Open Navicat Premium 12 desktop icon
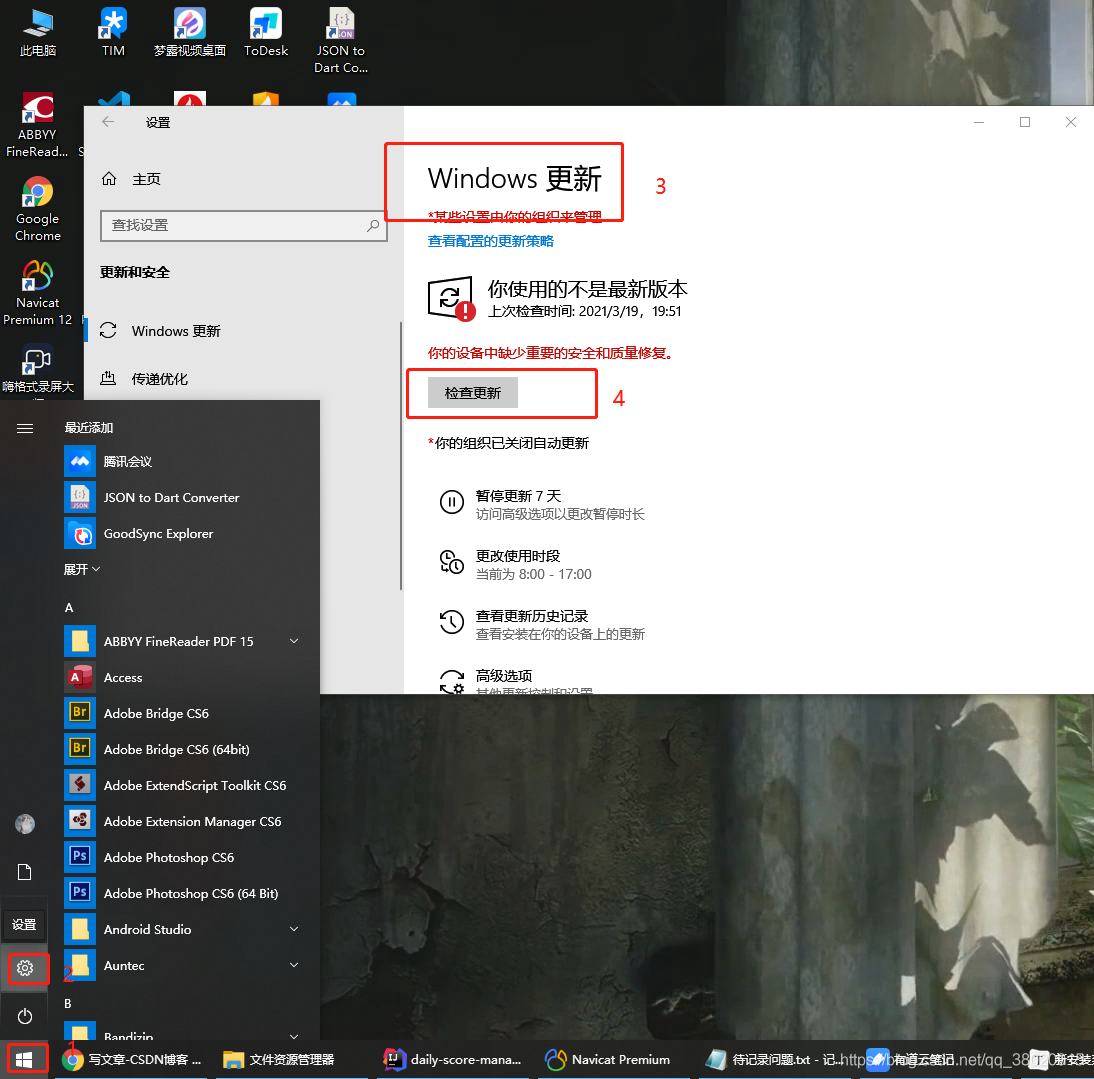Viewport: 1094px width, 1079px height. click(x=38, y=293)
